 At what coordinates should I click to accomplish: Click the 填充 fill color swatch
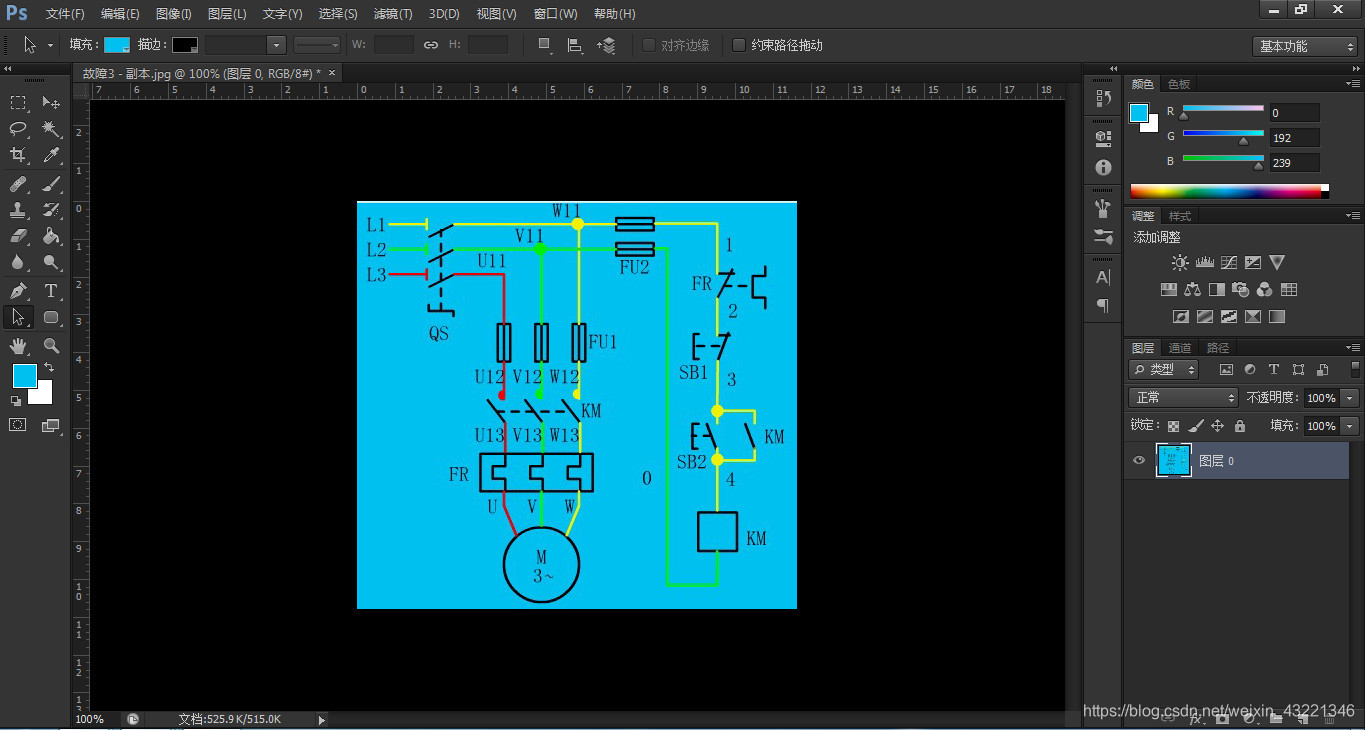117,45
